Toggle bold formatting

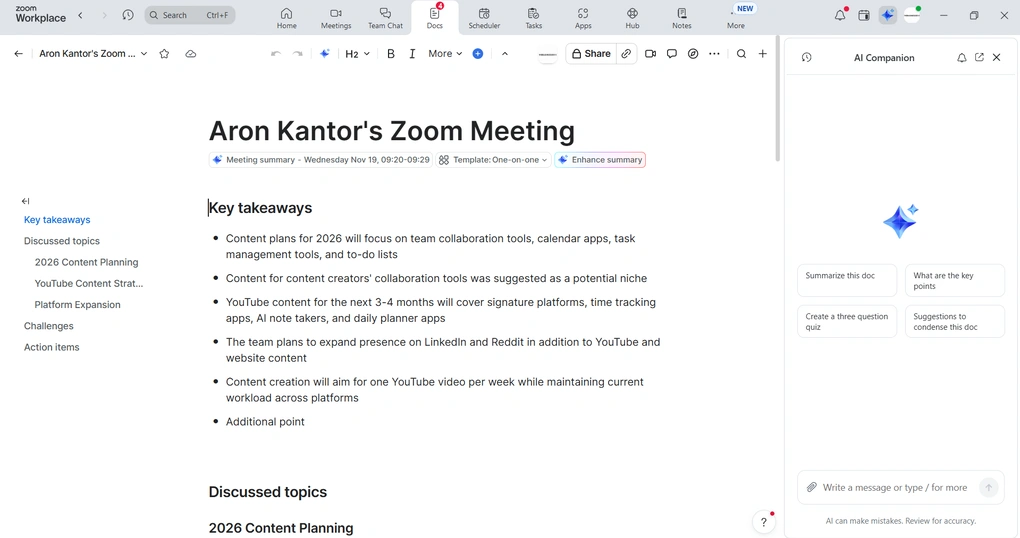coord(391,54)
